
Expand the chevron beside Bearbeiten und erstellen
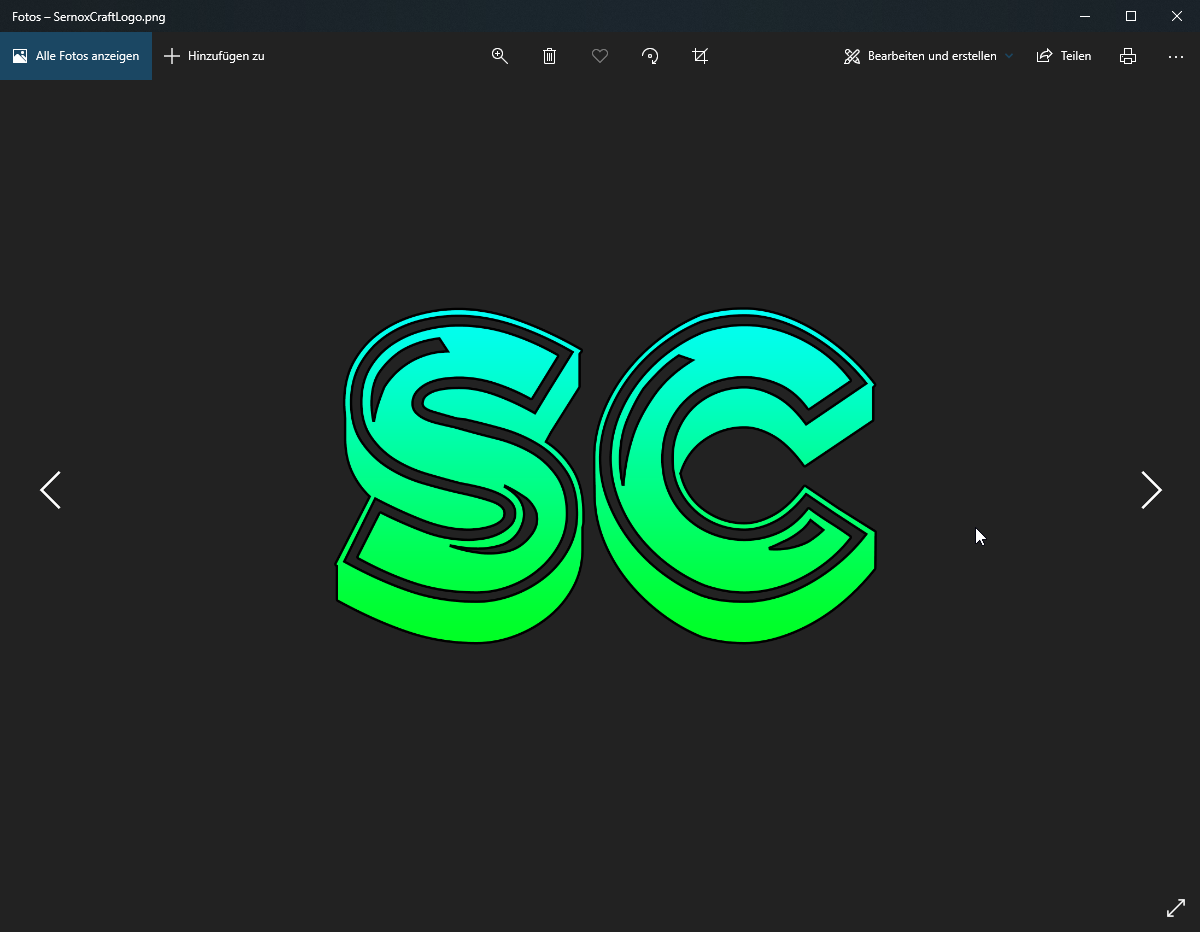(1009, 57)
